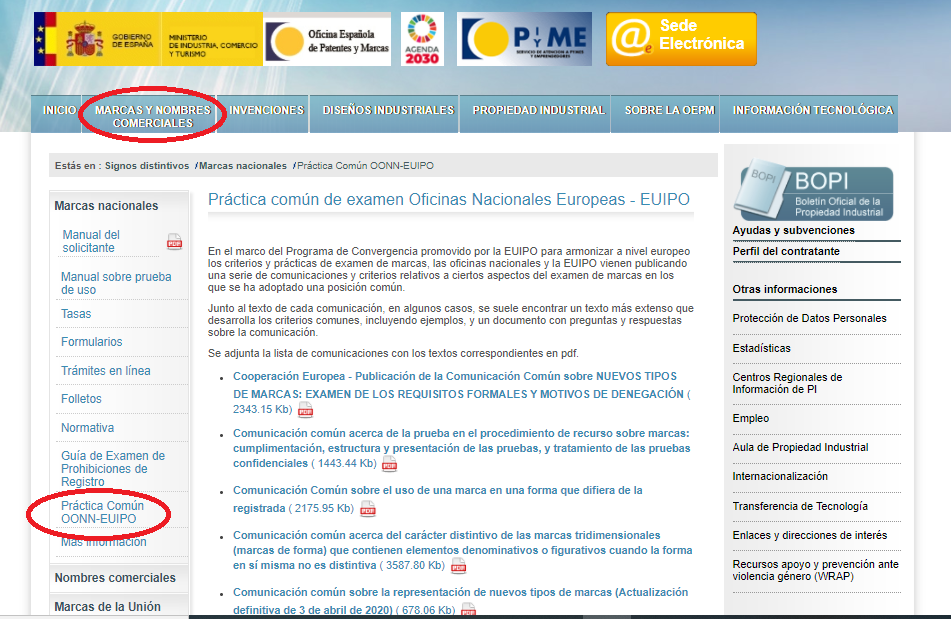Screen dimensions: 951x619
Task: Open Protección de Datos Personales link
Action: coord(809,318)
